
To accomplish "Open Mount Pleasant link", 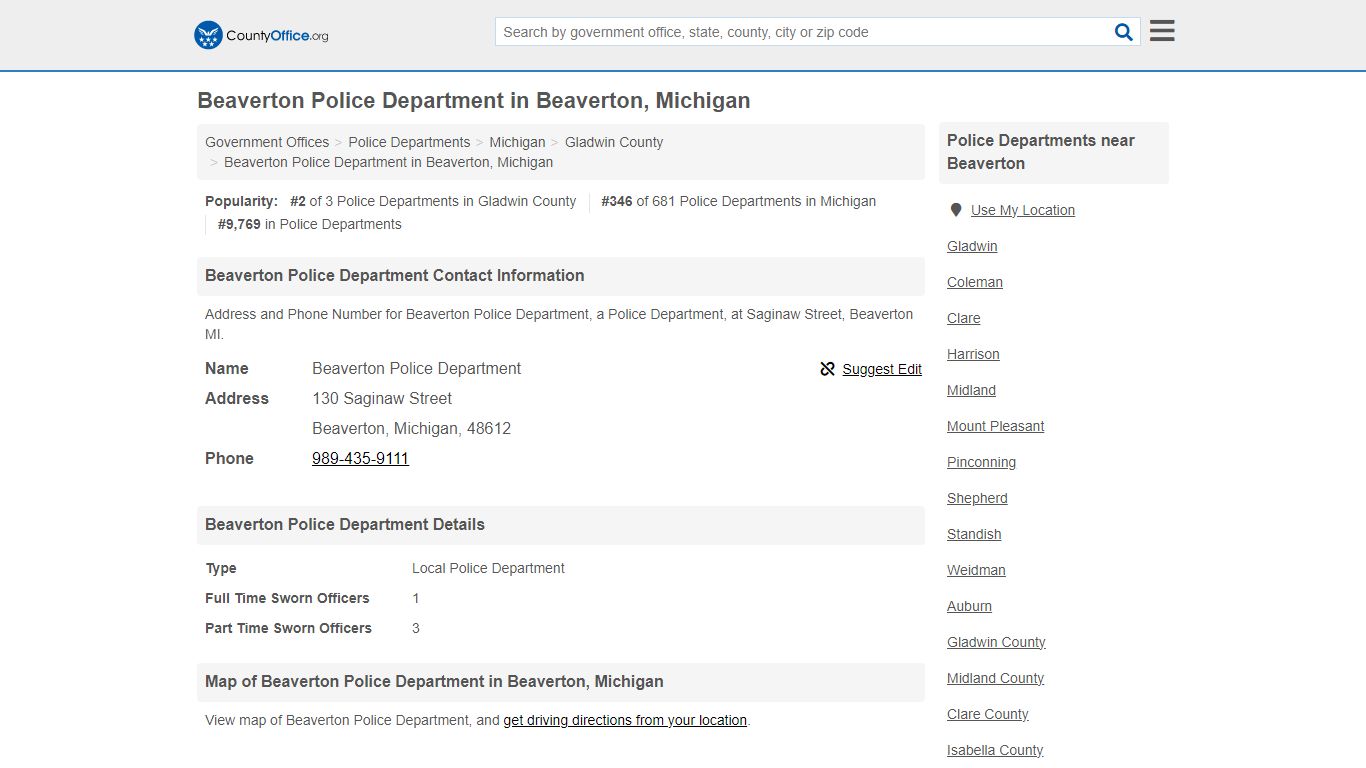I will point(995,426).
